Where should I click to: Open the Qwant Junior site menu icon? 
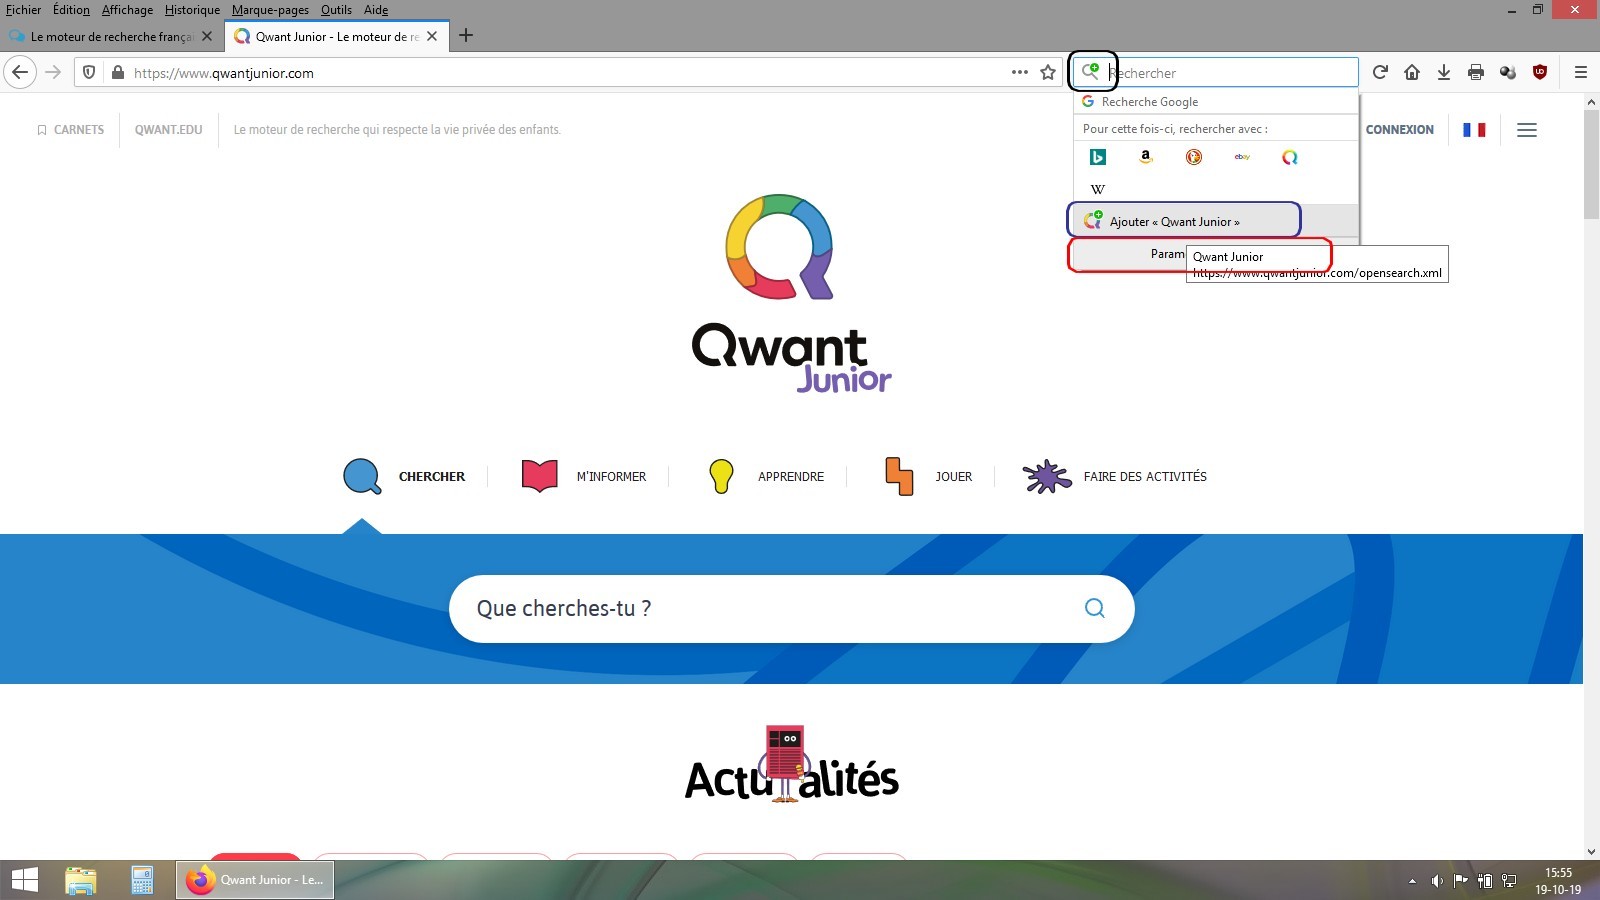coord(1527,130)
